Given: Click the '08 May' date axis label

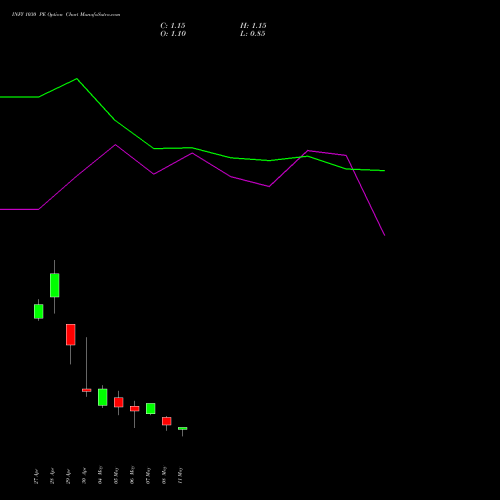Looking at the screenshot, I should [164, 475].
